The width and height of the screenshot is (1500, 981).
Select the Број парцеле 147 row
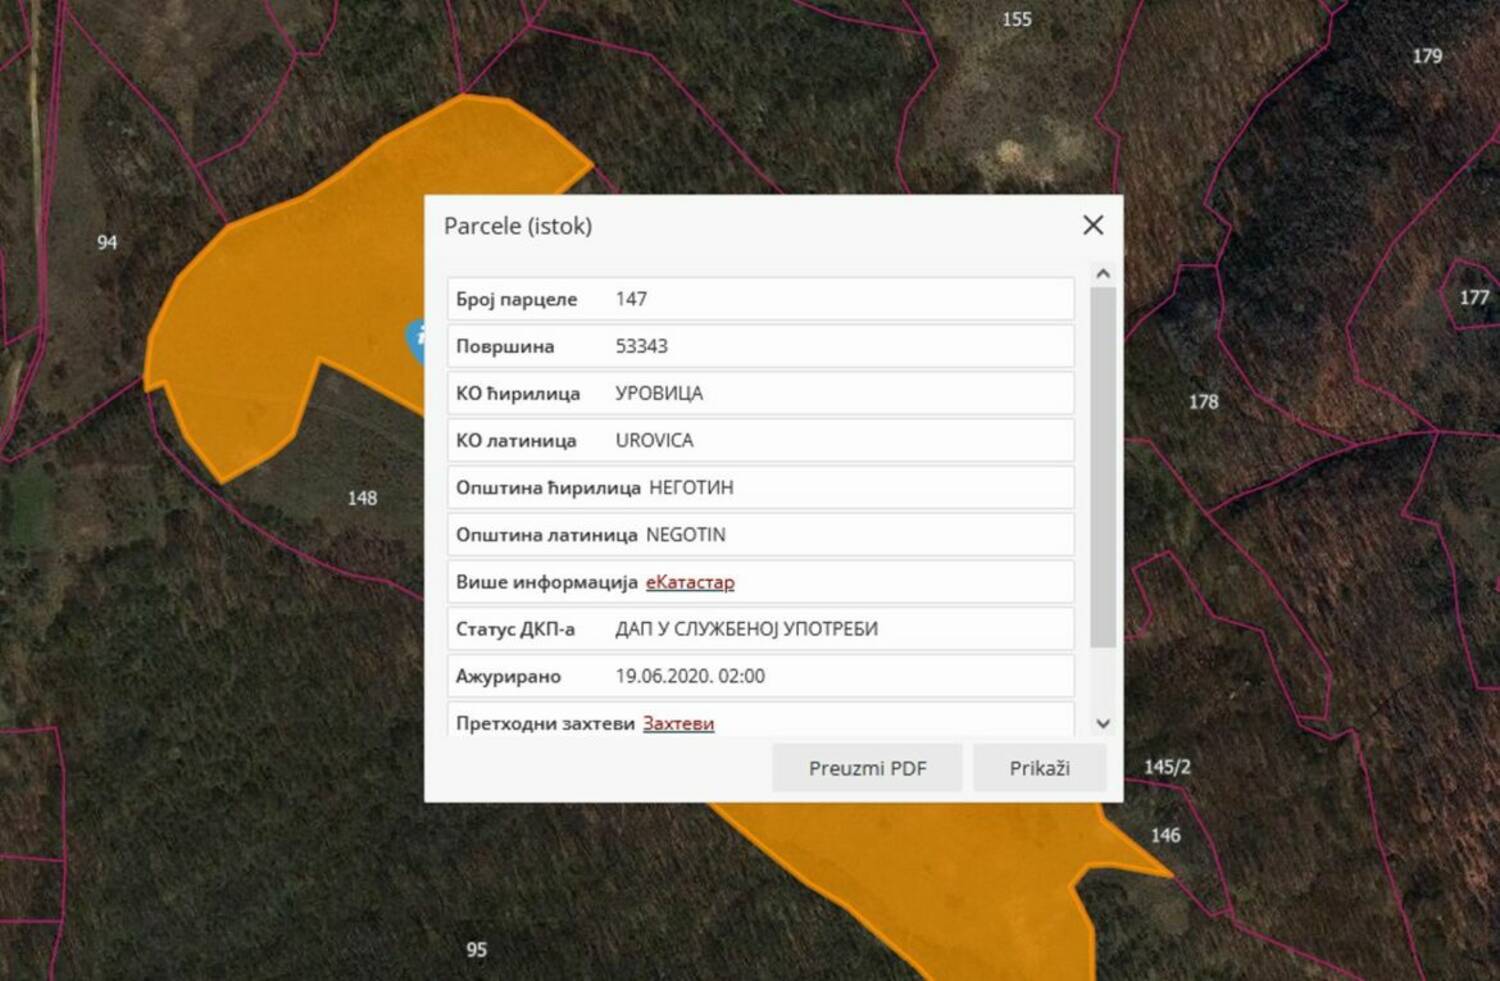pyautogui.click(x=760, y=299)
